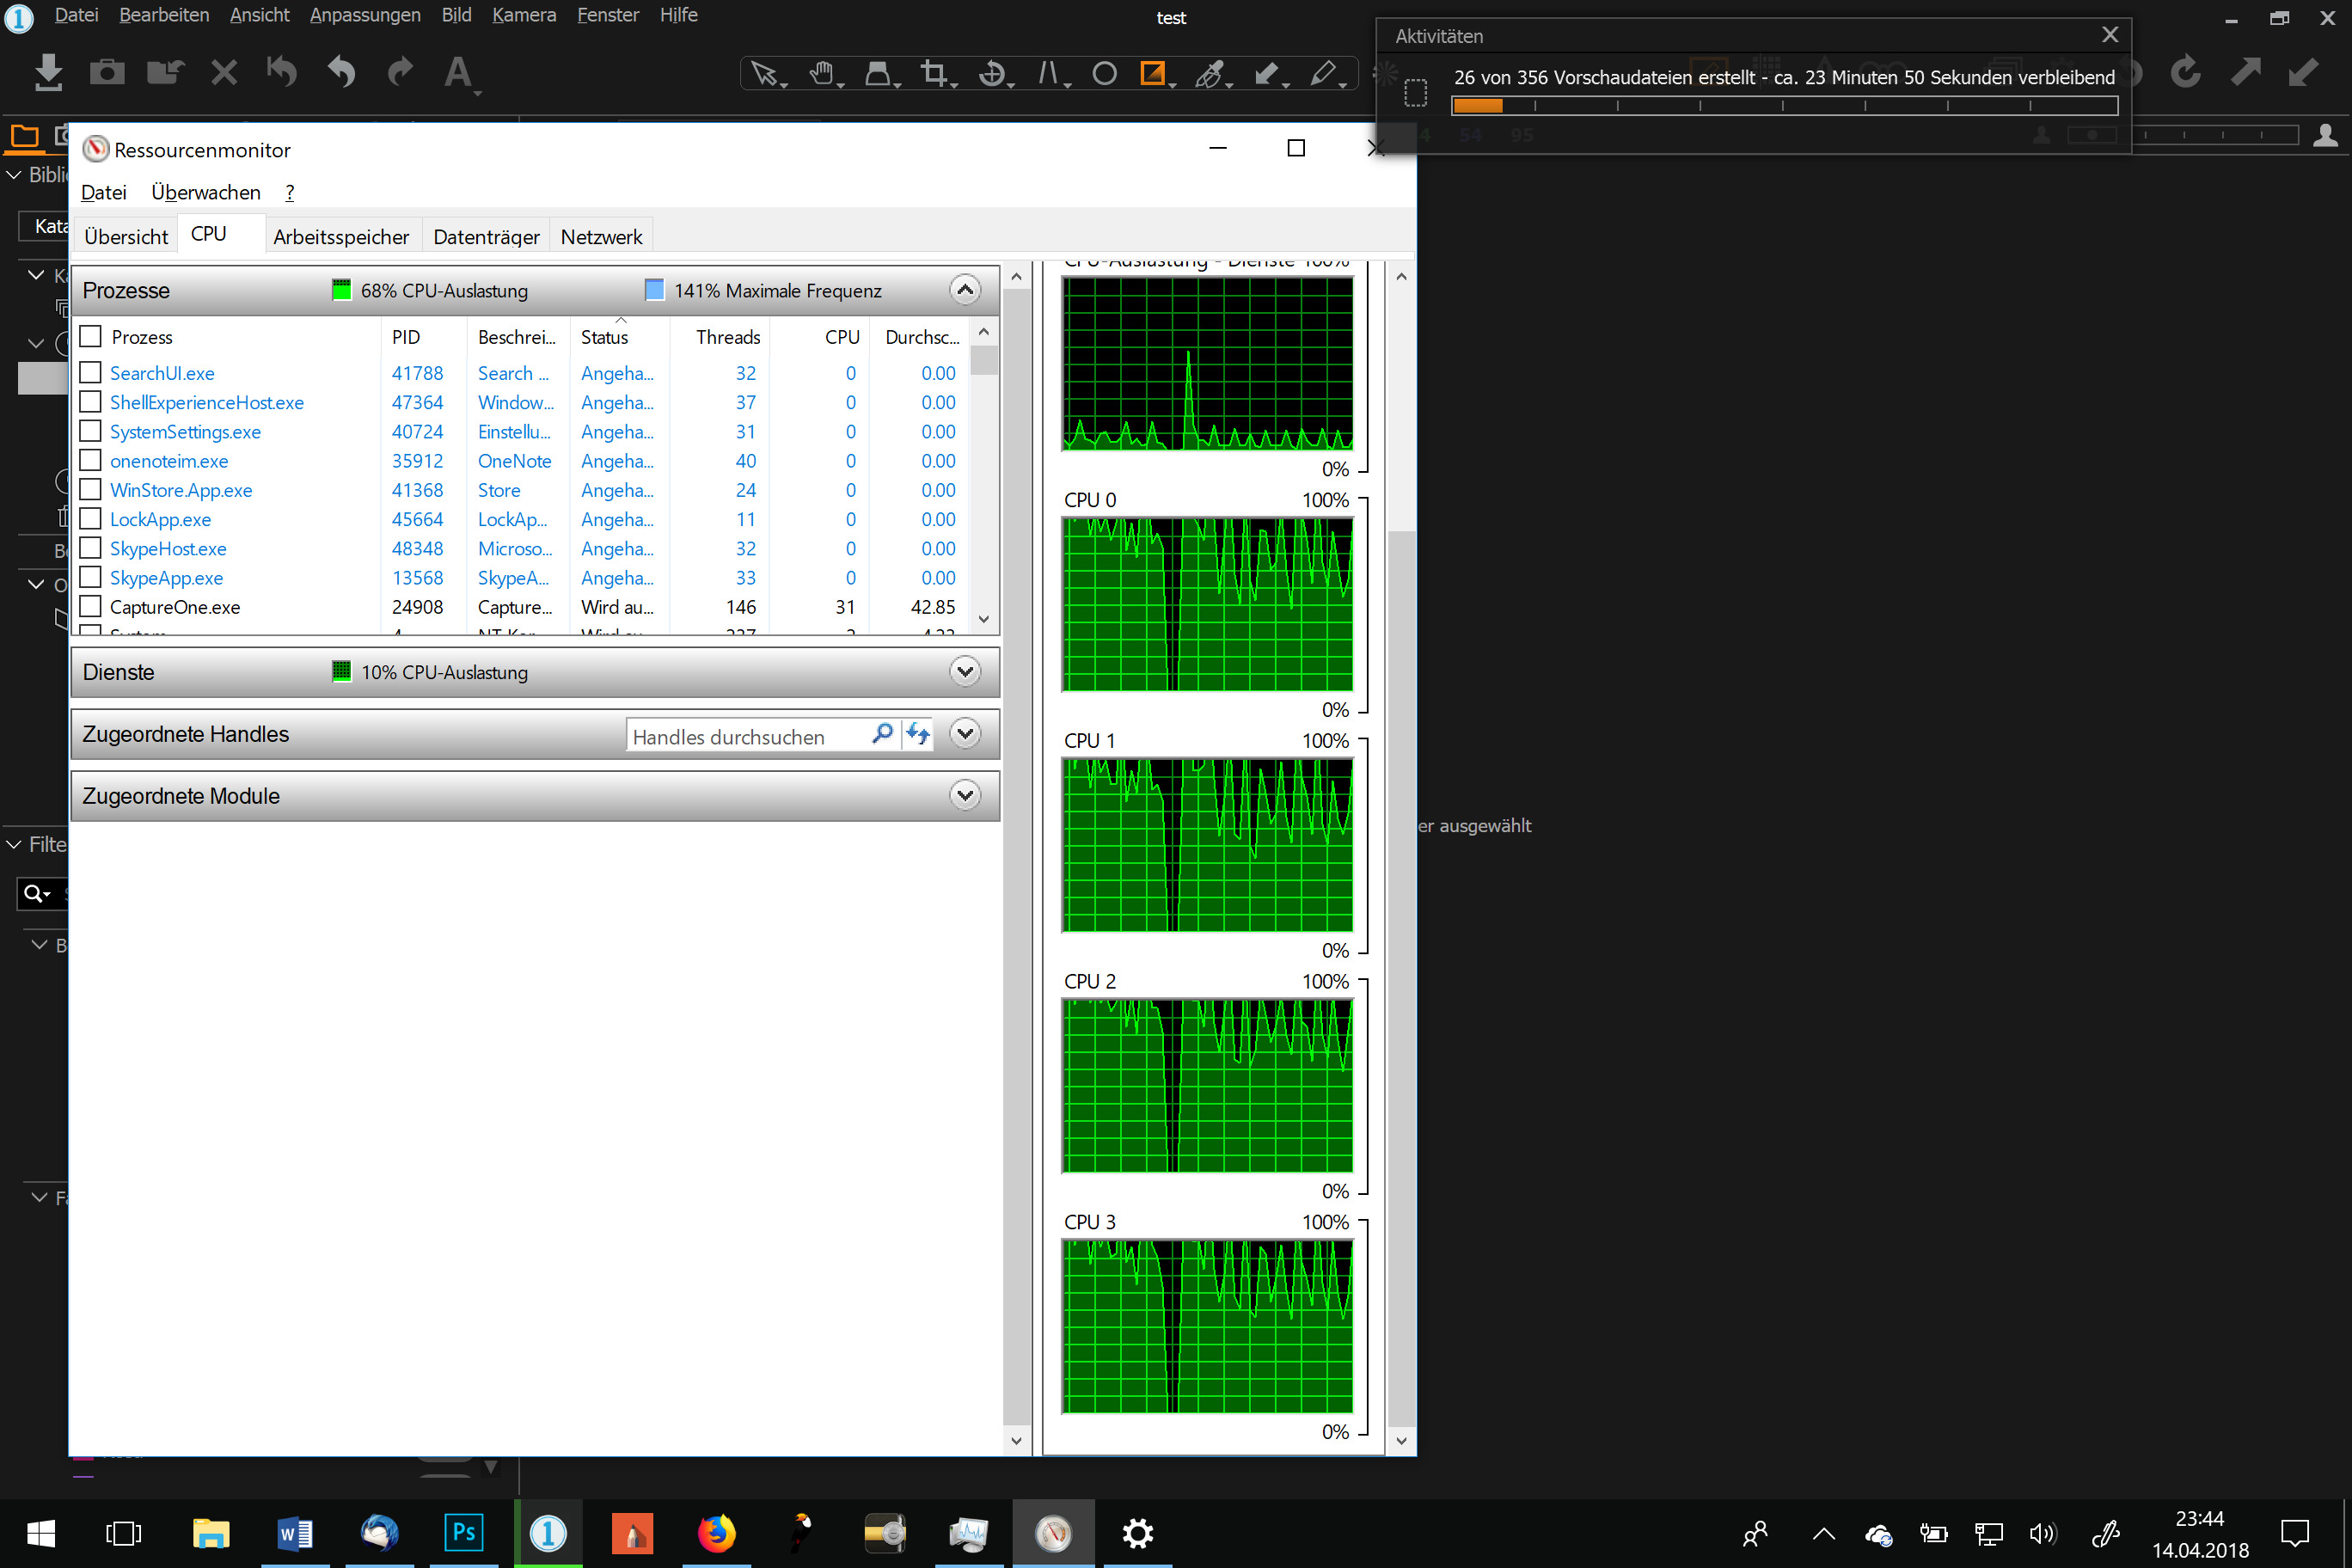
Task: Open the Überwachen menu
Action: [x=205, y=192]
